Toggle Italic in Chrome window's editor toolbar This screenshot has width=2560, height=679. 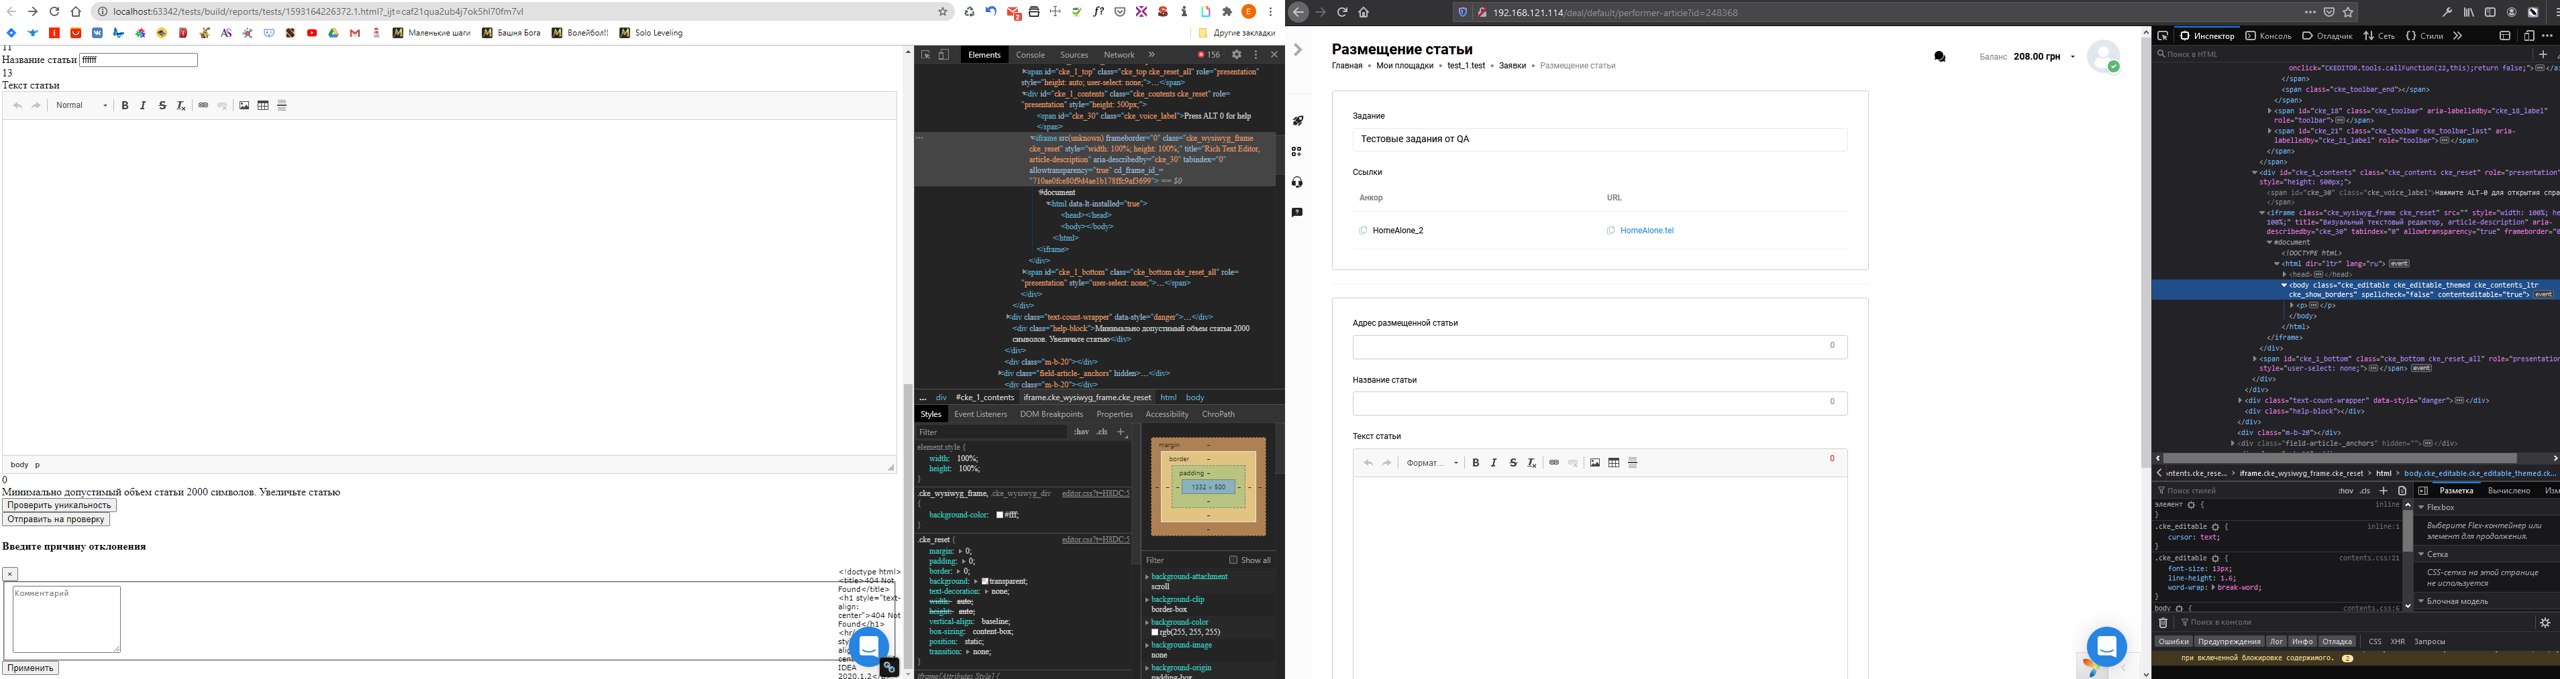tap(143, 105)
